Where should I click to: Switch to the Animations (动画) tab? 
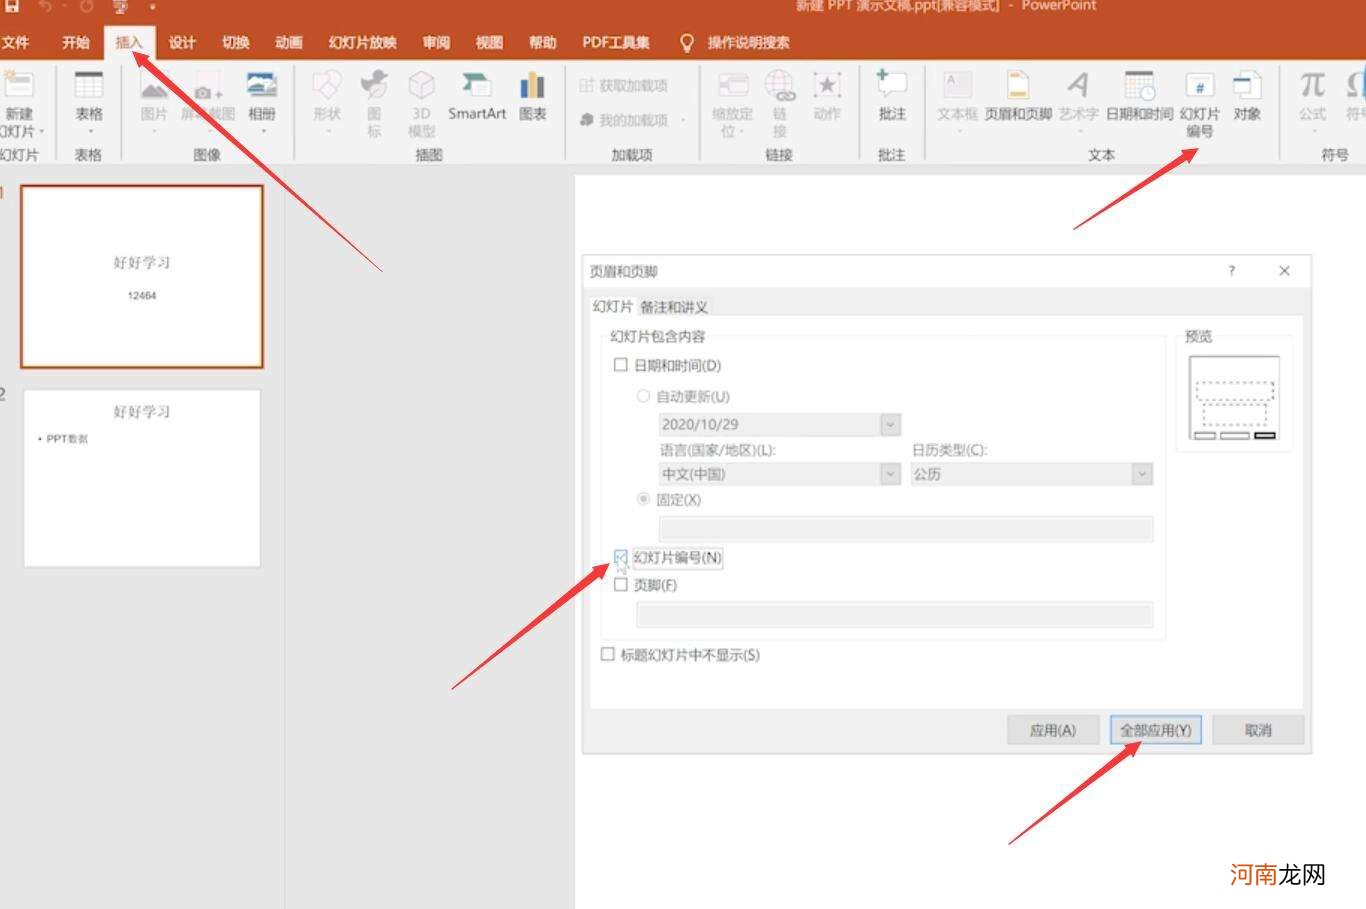289,43
